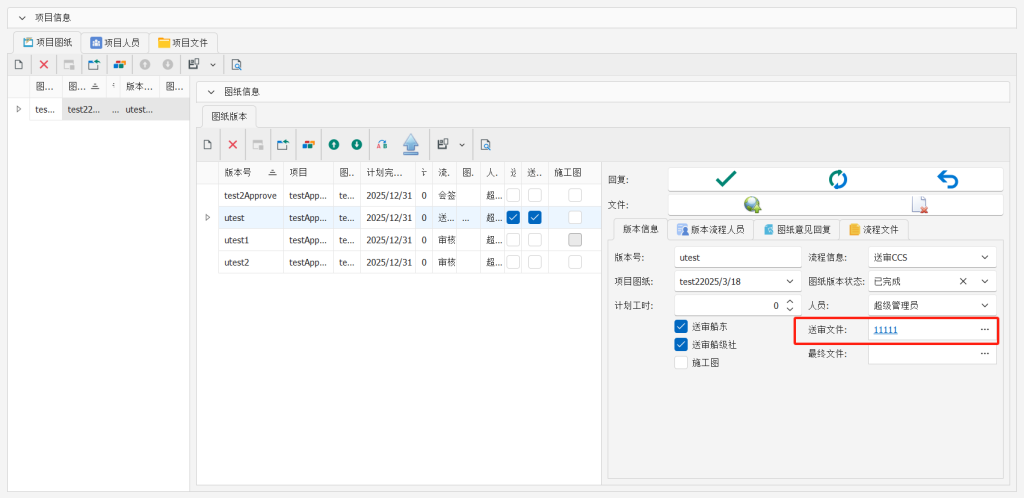Image resolution: width=1024 pixels, height=498 pixels.
Task: Increase 计划工时 with the up stepper arrow
Action: [x=789, y=301]
